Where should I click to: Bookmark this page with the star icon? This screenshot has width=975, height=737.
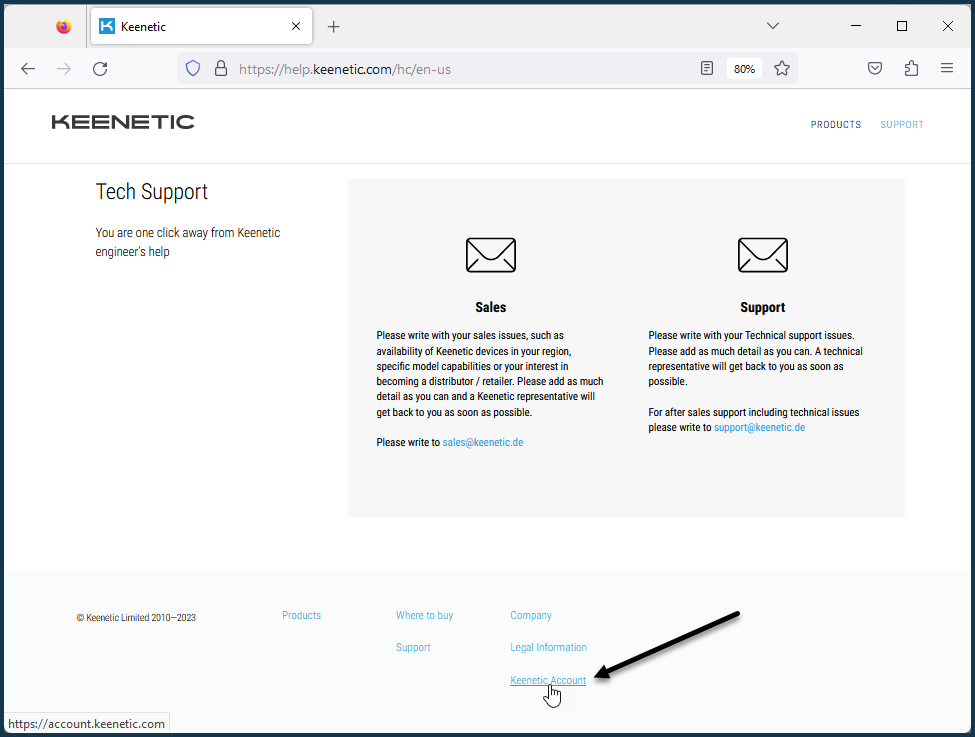tap(782, 68)
